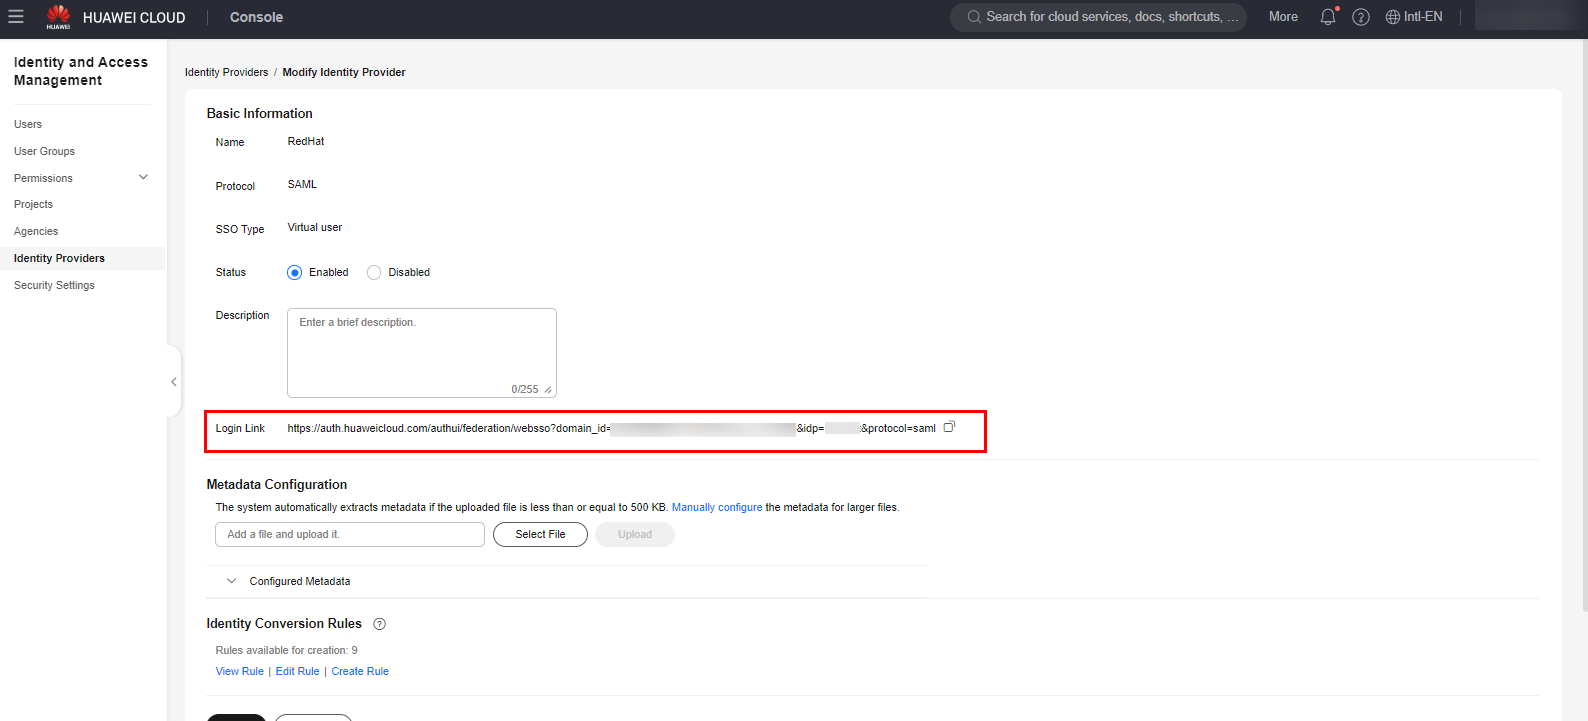Open the More menu in header

[1283, 17]
